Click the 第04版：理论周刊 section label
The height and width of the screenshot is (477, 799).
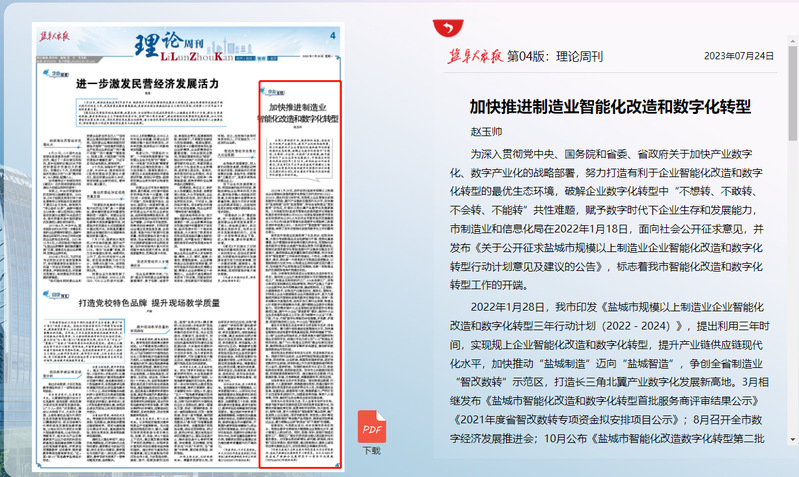click(555, 56)
